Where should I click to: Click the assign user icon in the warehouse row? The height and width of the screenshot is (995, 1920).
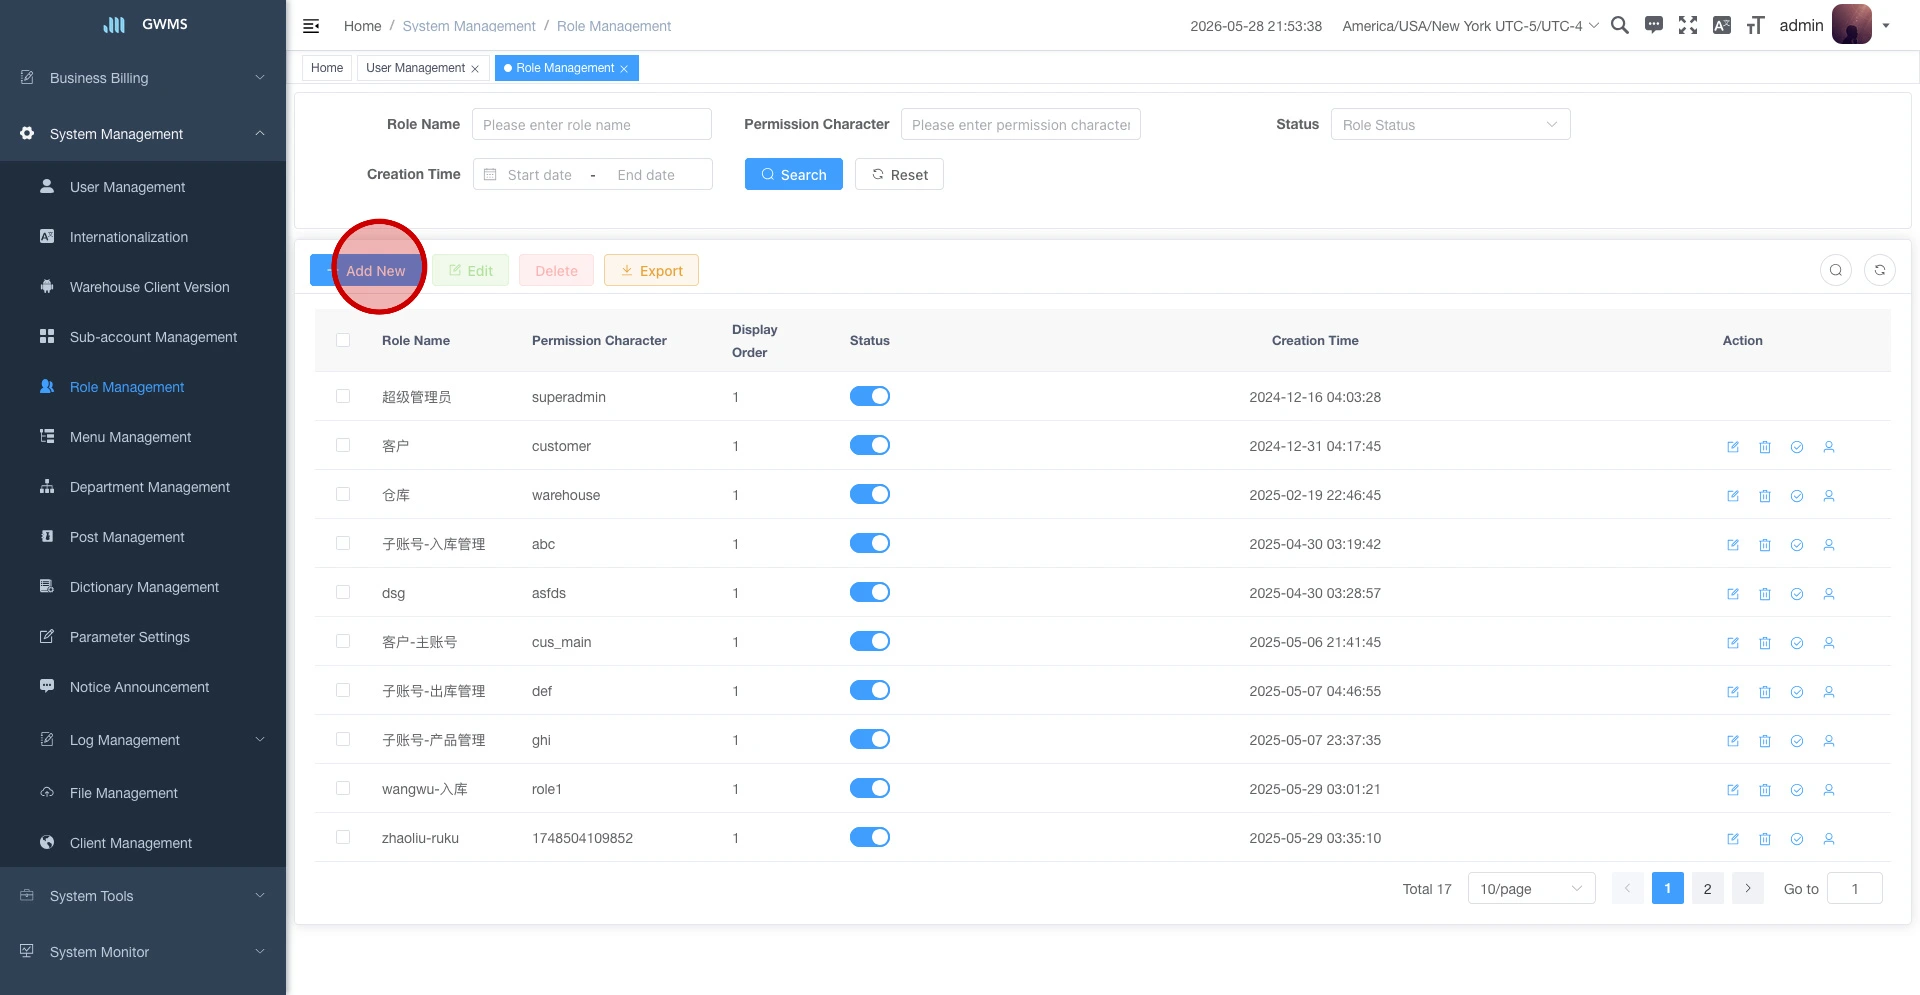tap(1829, 496)
